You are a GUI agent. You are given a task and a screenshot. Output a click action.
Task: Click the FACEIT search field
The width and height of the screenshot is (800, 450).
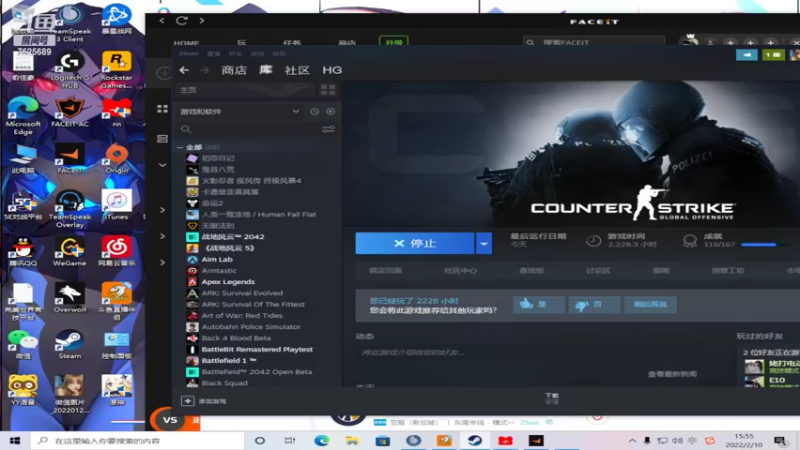(594, 42)
